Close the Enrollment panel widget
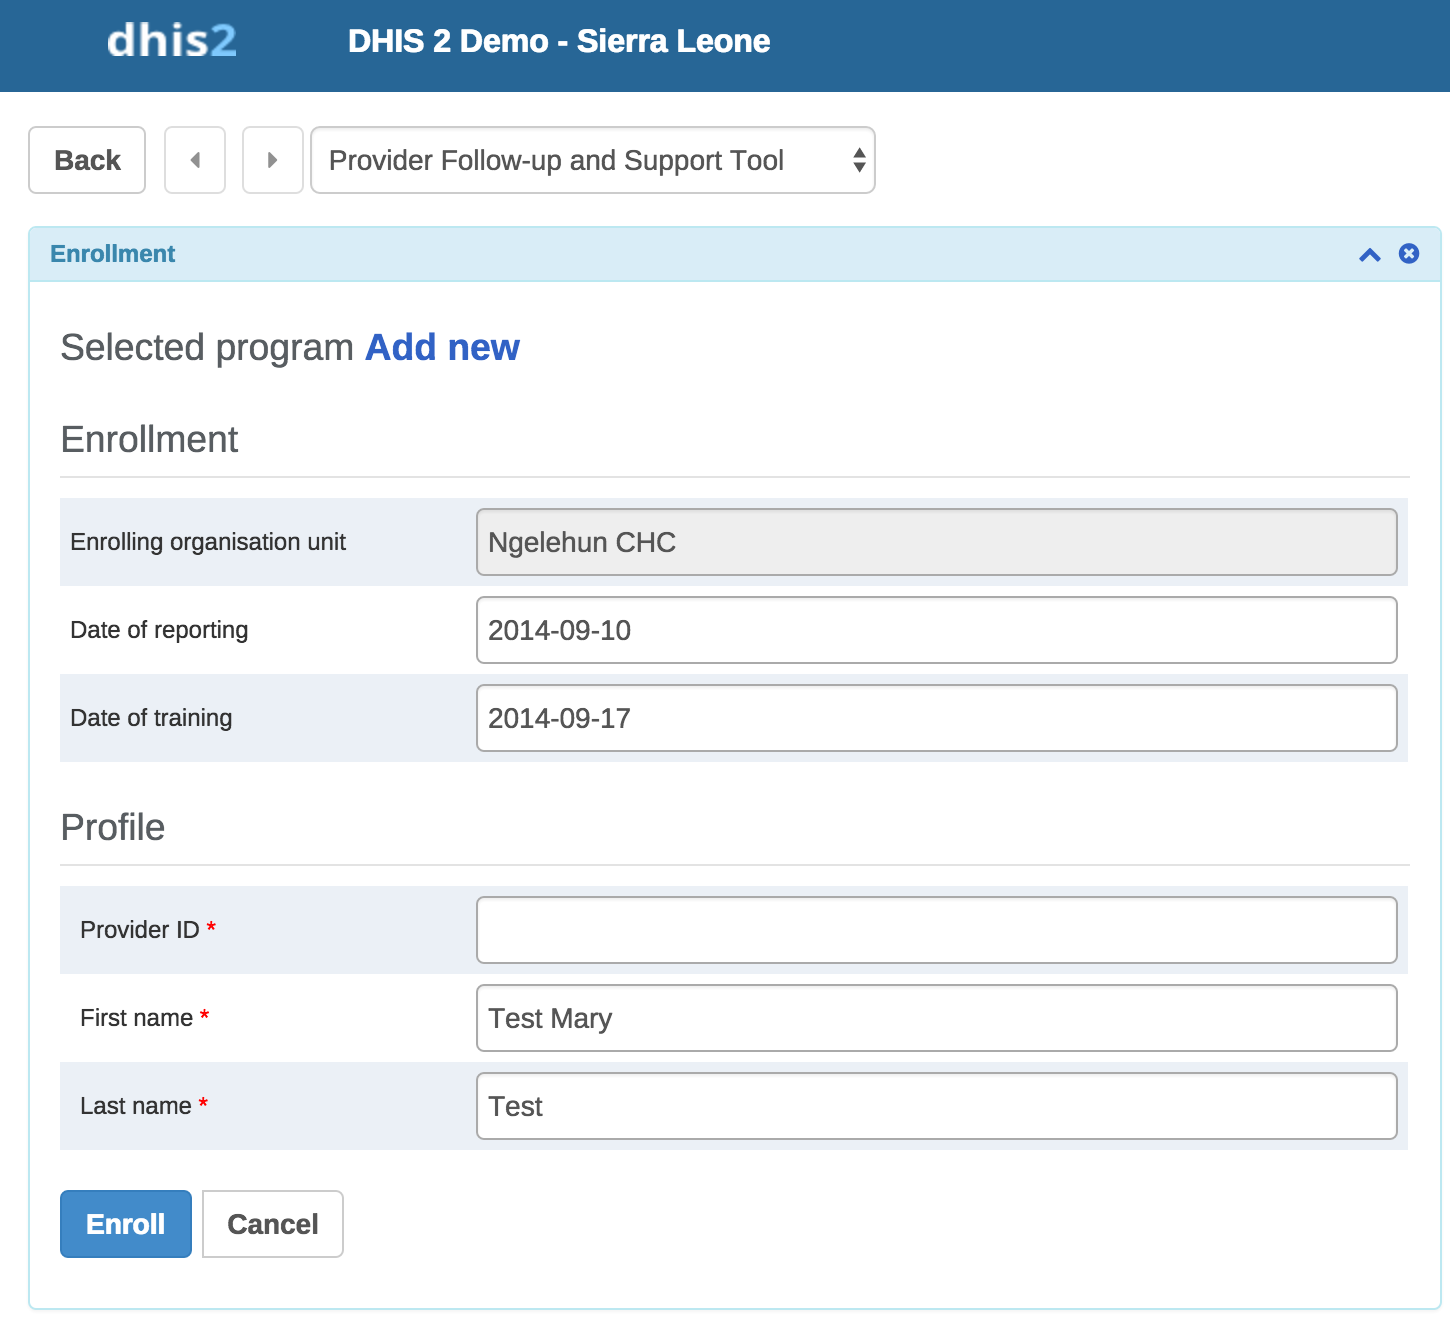This screenshot has height=1324, width=1450. 1408,254
